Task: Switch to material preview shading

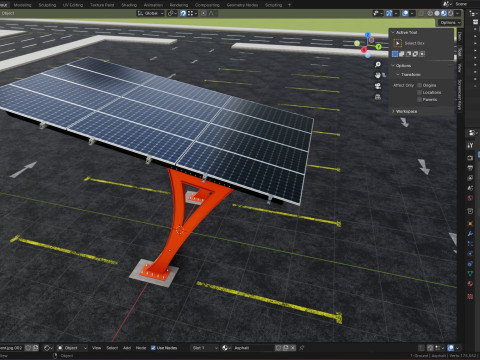Action: click(x=444, y=13)
